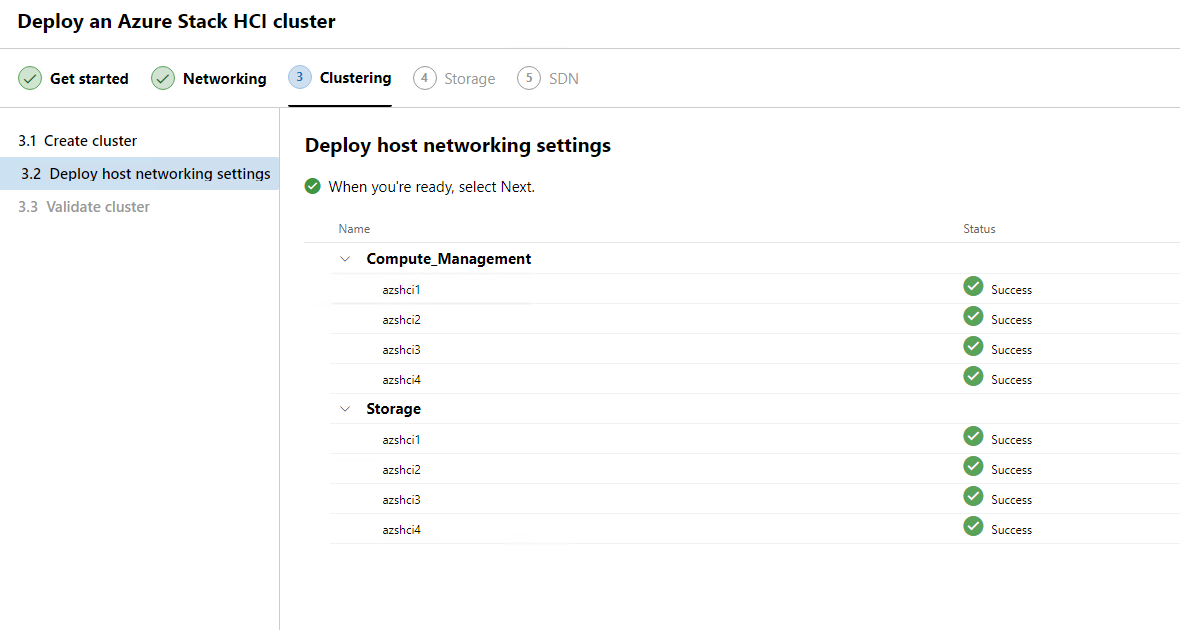Switch to the Networking tab

(x=224, y=79)
